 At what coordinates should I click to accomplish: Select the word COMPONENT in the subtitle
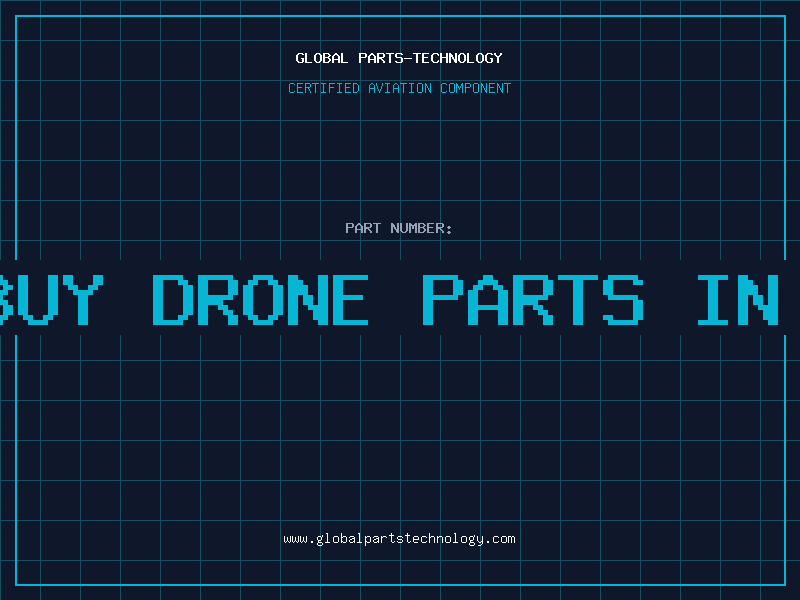coord(476,88)
